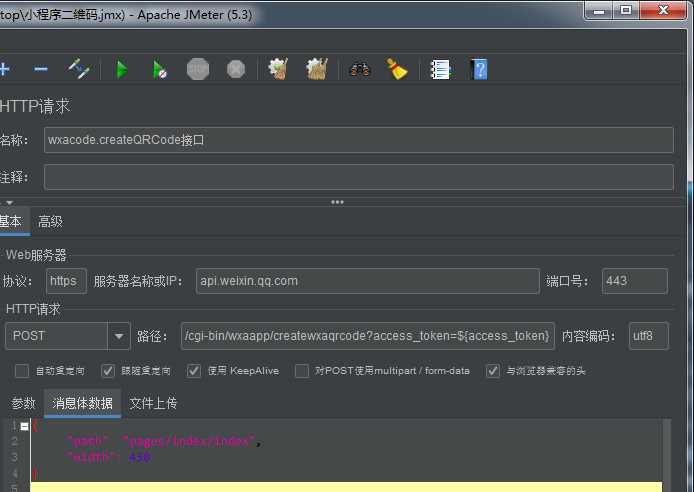Image resolution: width=694 pixels, height=492 pixels.
Task: Click the gray Shutdown icon
Action: [236, 69]
